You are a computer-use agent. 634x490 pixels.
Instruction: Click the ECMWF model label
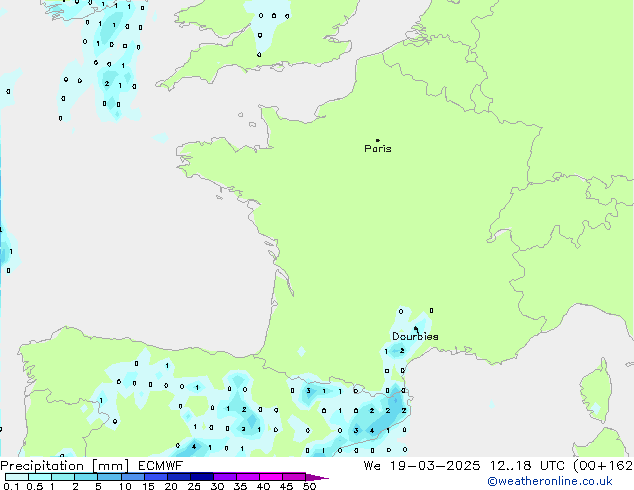coord(161,466)
